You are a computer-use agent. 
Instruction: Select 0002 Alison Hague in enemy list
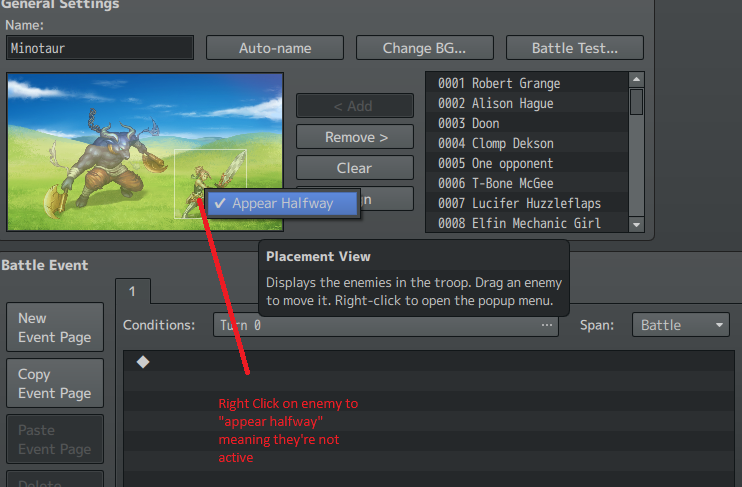527,103
